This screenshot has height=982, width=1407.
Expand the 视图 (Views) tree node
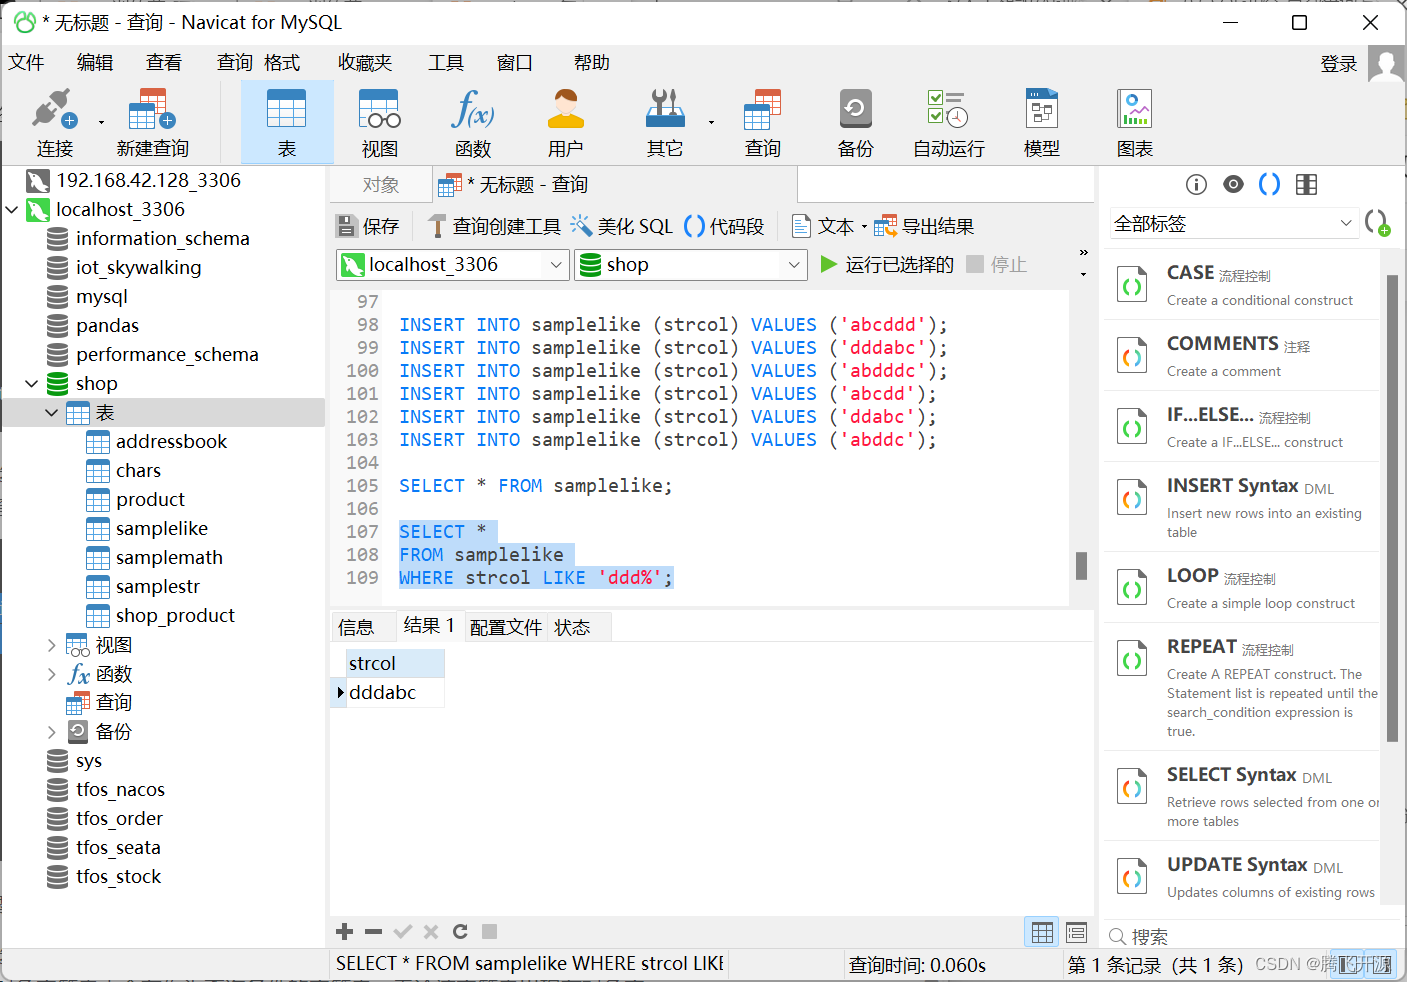[x=52, y=645]
